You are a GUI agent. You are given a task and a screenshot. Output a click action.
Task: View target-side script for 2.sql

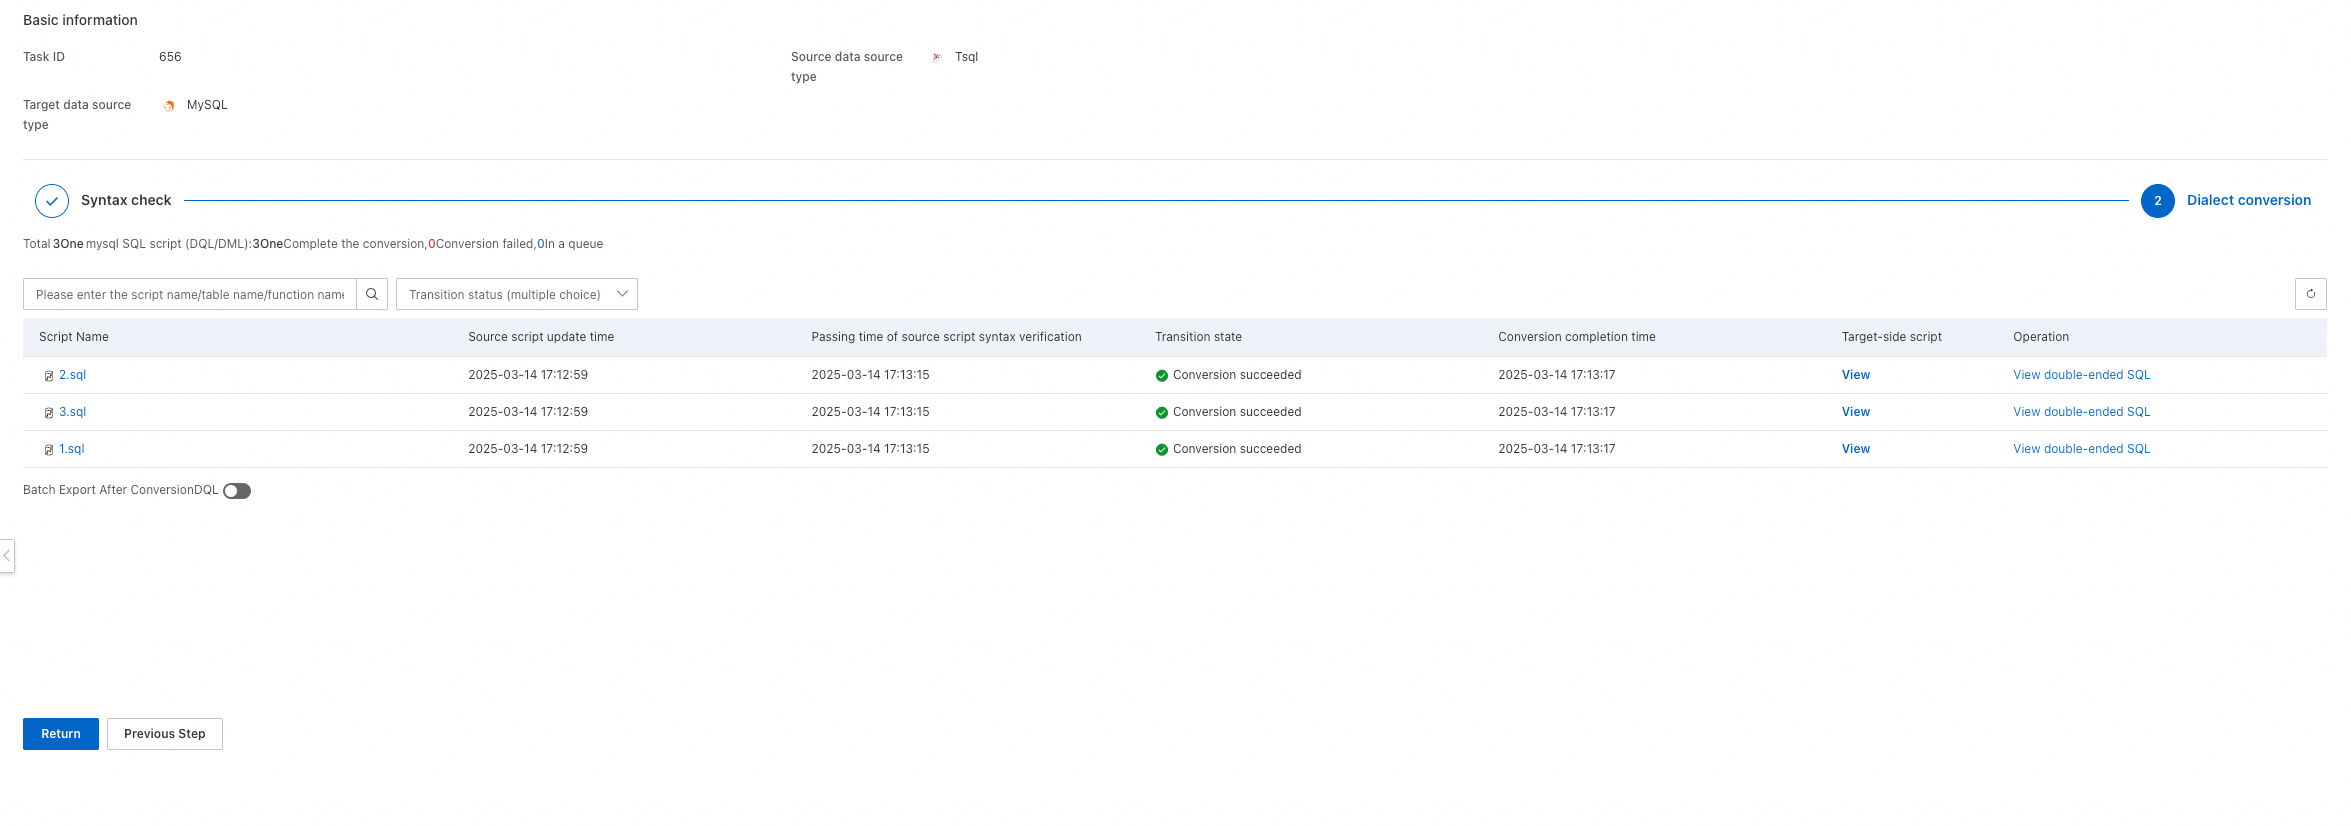tap(1855, 375)
